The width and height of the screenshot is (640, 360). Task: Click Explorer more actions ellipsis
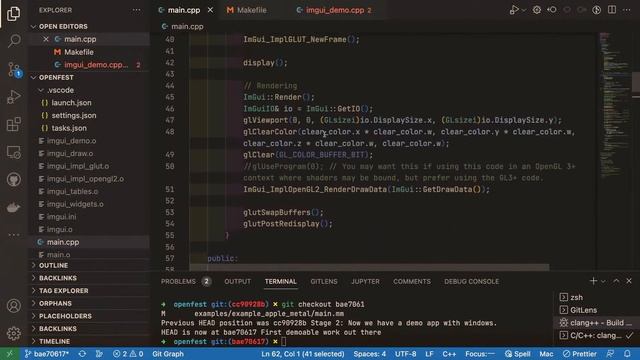(x=136, y=10)
